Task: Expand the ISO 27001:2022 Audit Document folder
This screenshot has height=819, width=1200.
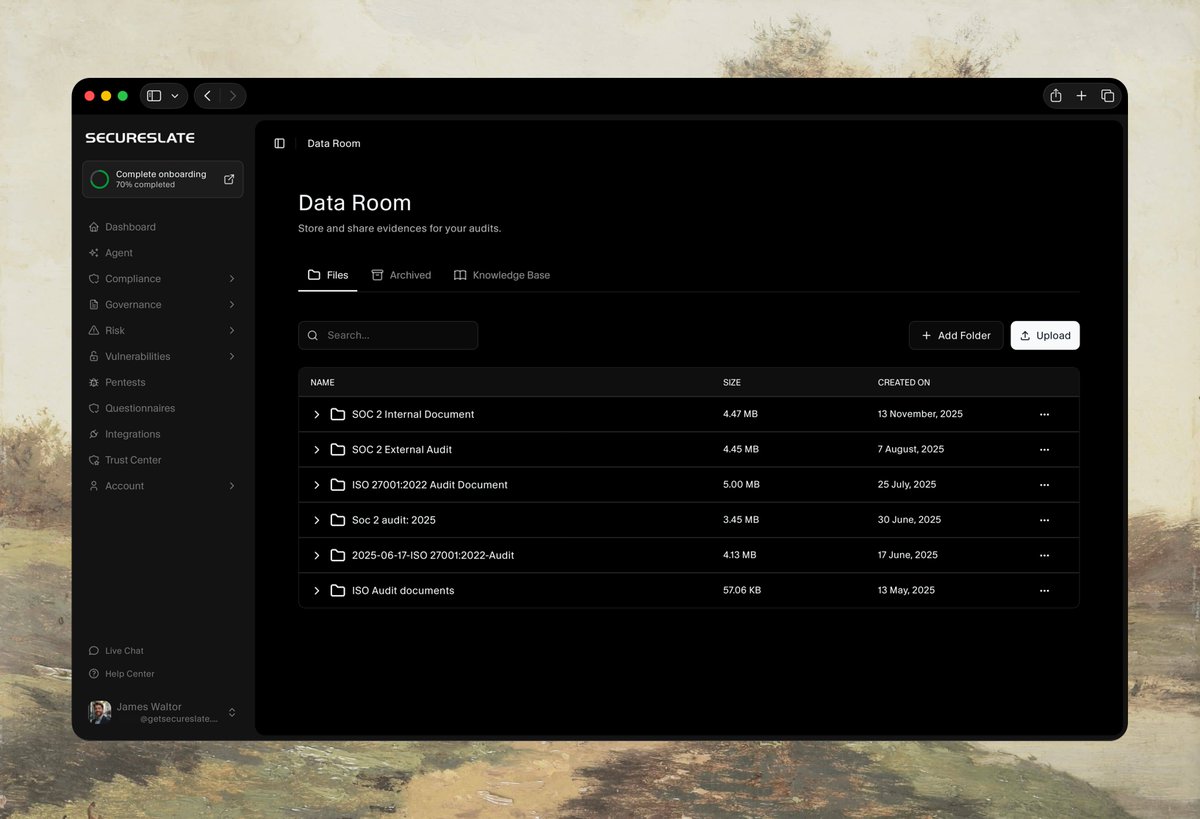Action: pos(317,485)
